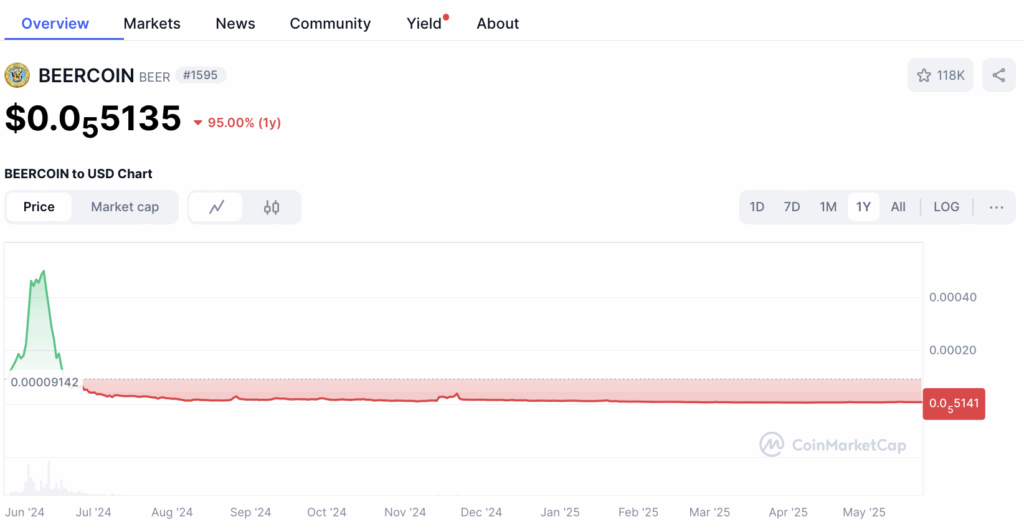1024x529 pixels.
Task: Open the Community tab
Action: point(330,24)
